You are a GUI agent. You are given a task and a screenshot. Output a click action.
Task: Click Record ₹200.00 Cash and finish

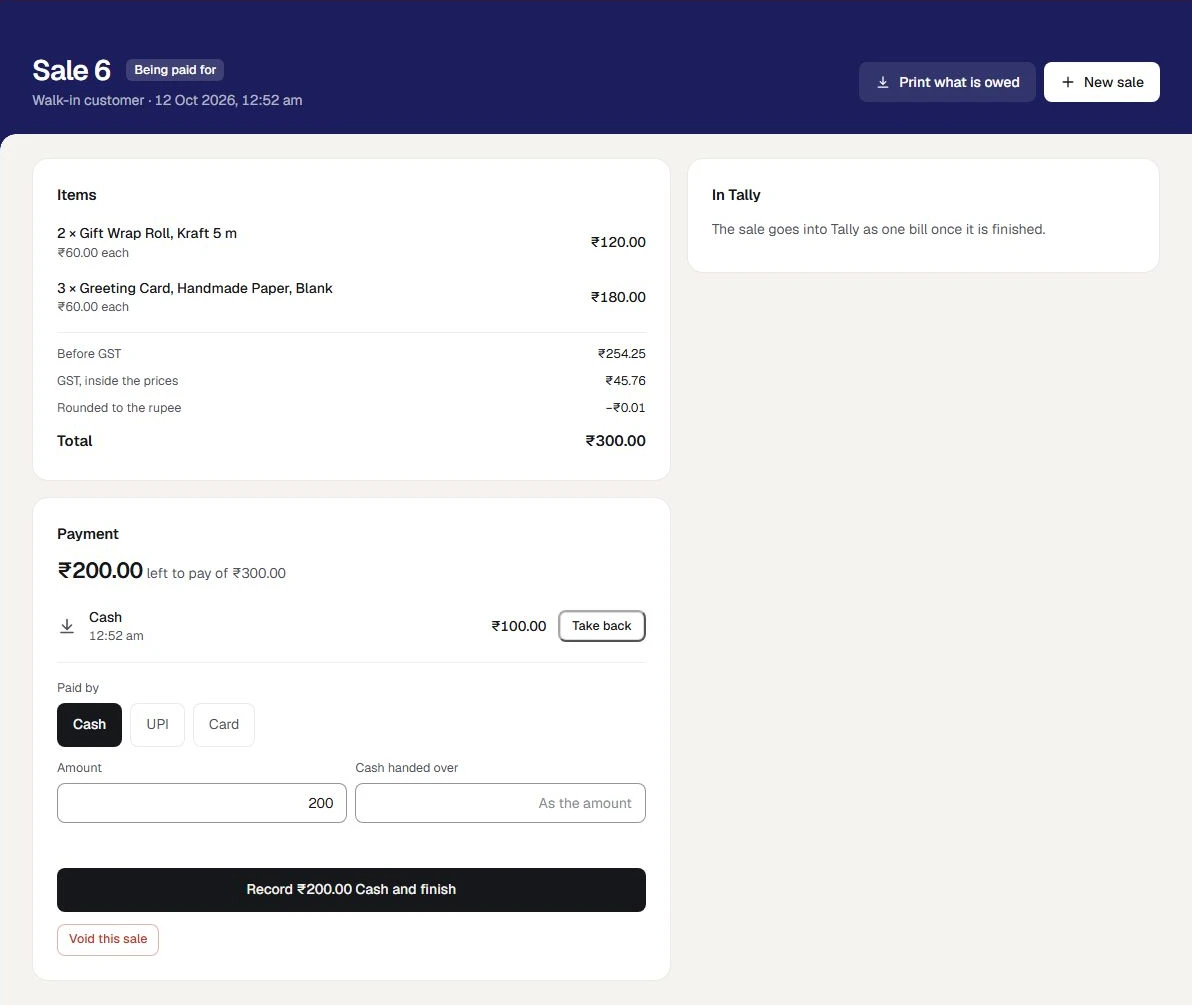(x=351, y=889)
